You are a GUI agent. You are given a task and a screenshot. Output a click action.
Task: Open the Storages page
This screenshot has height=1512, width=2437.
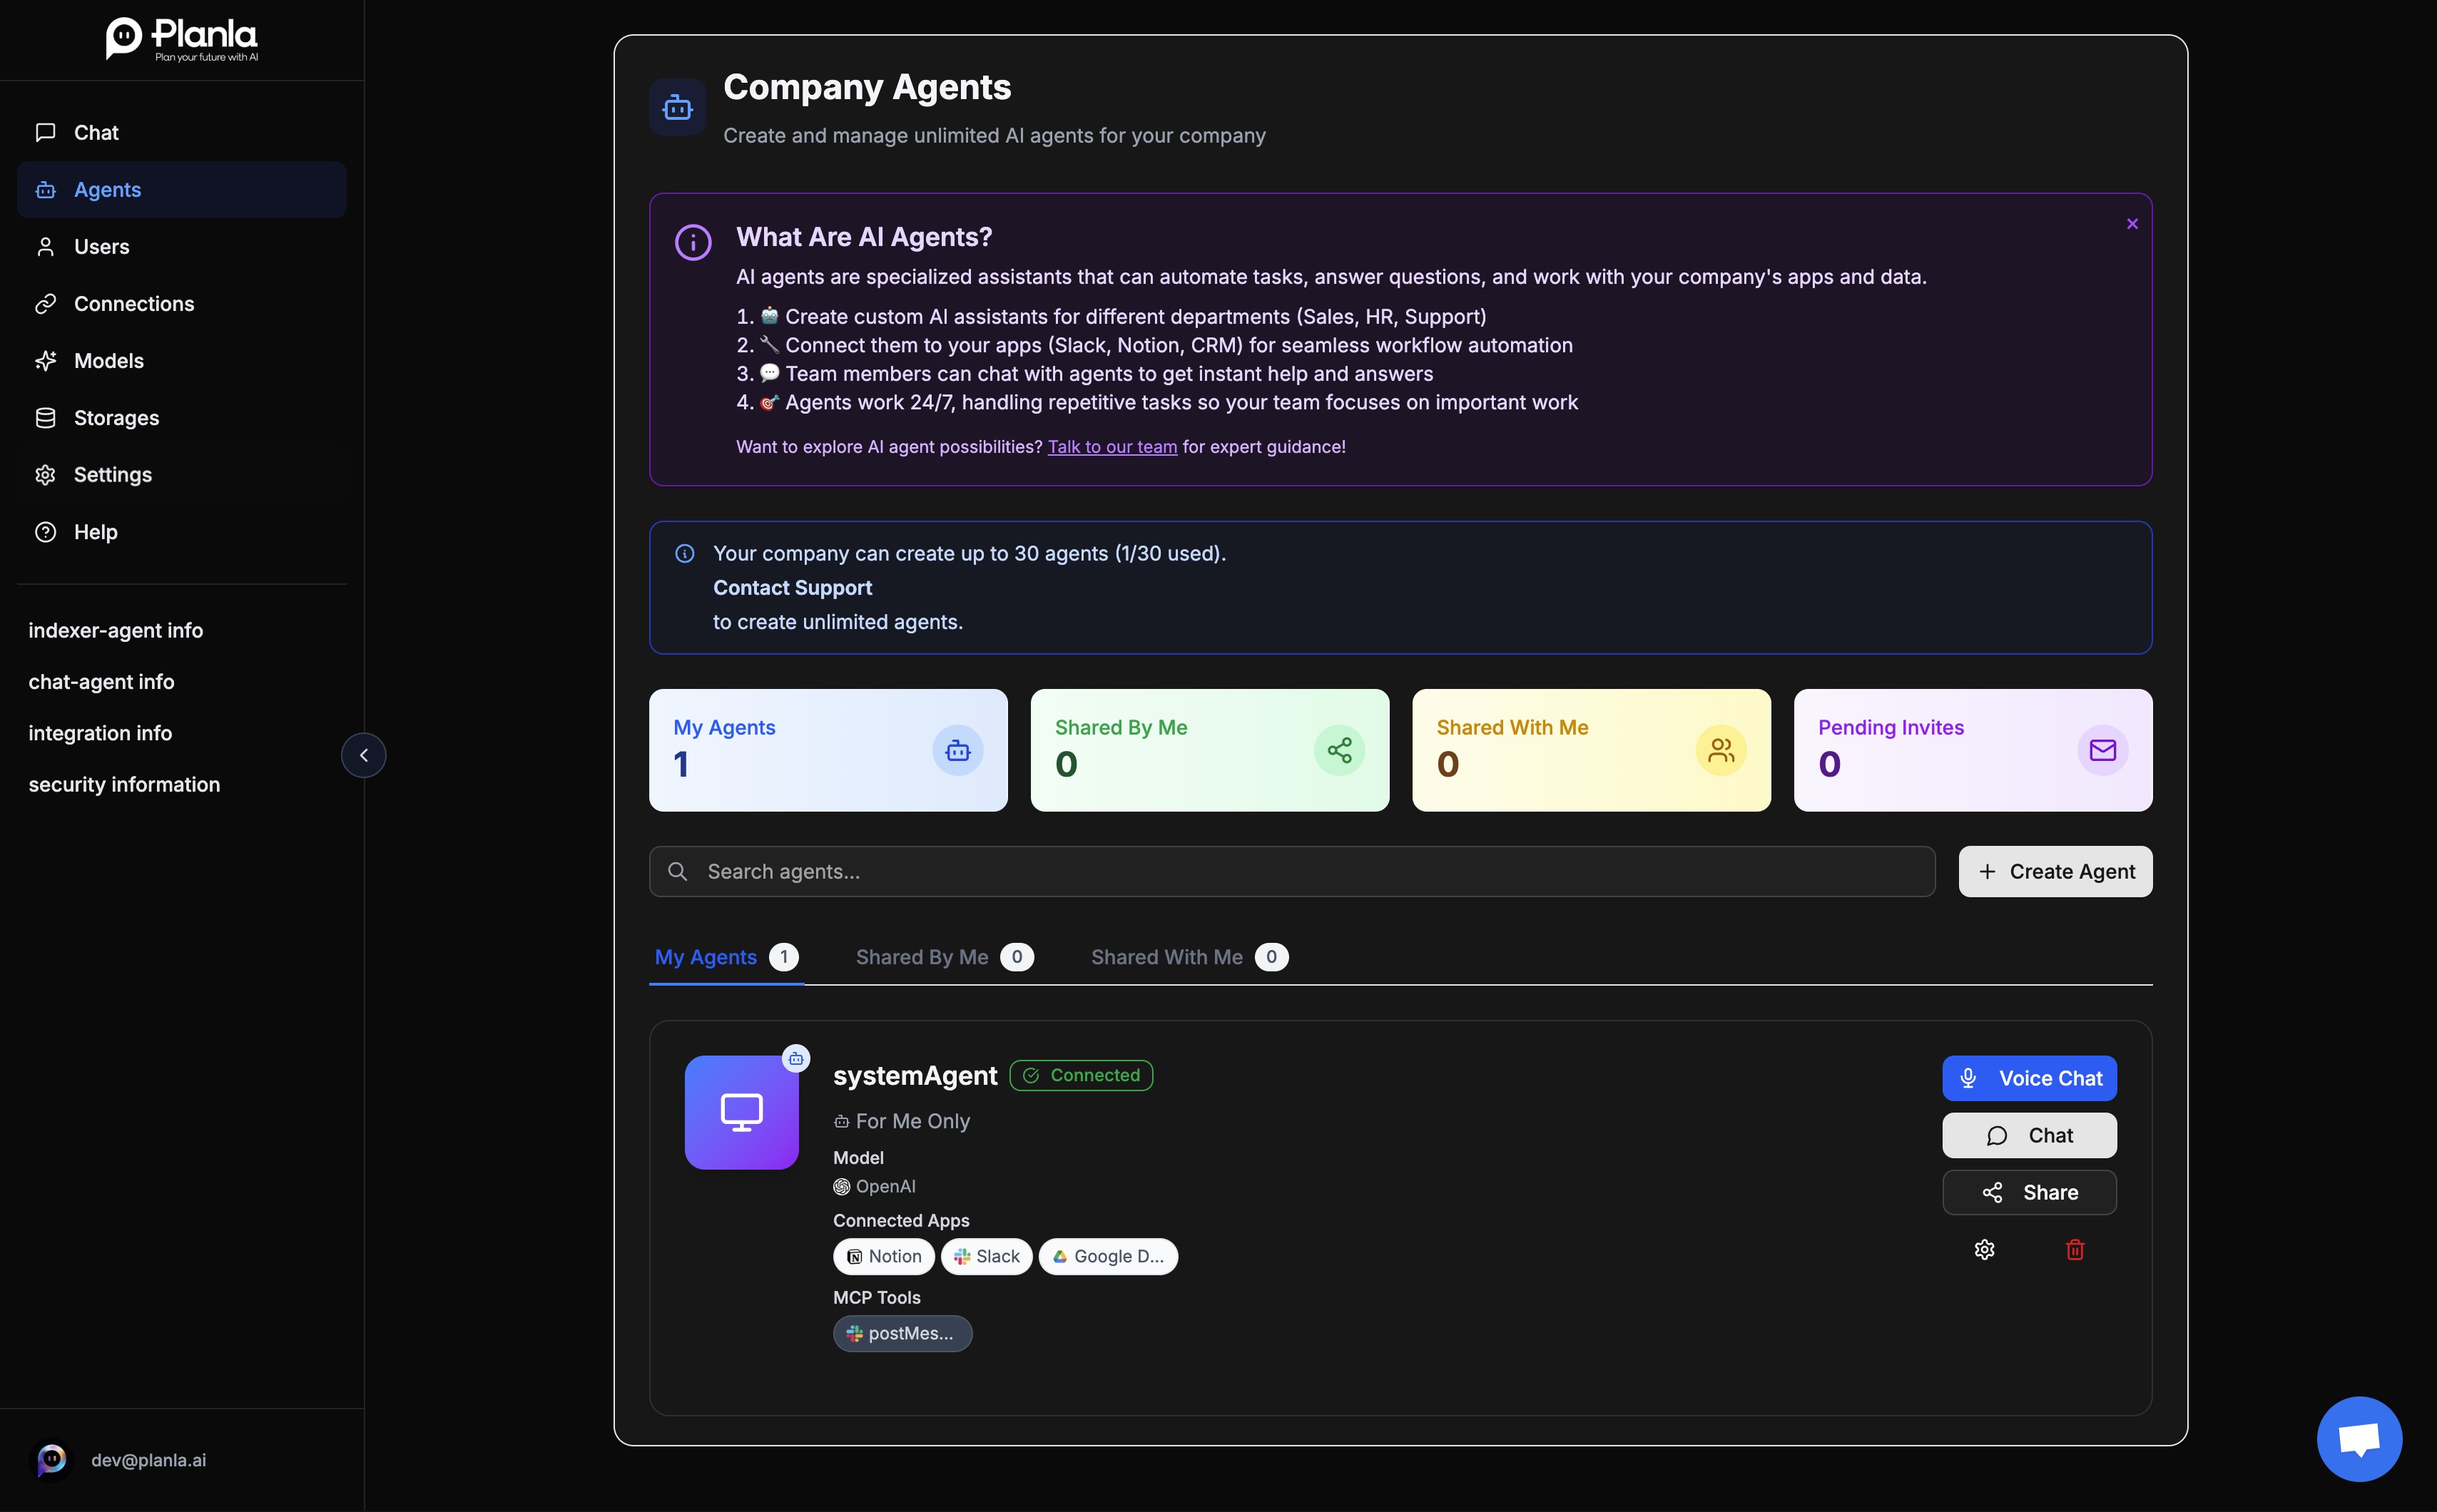point(182,418)
